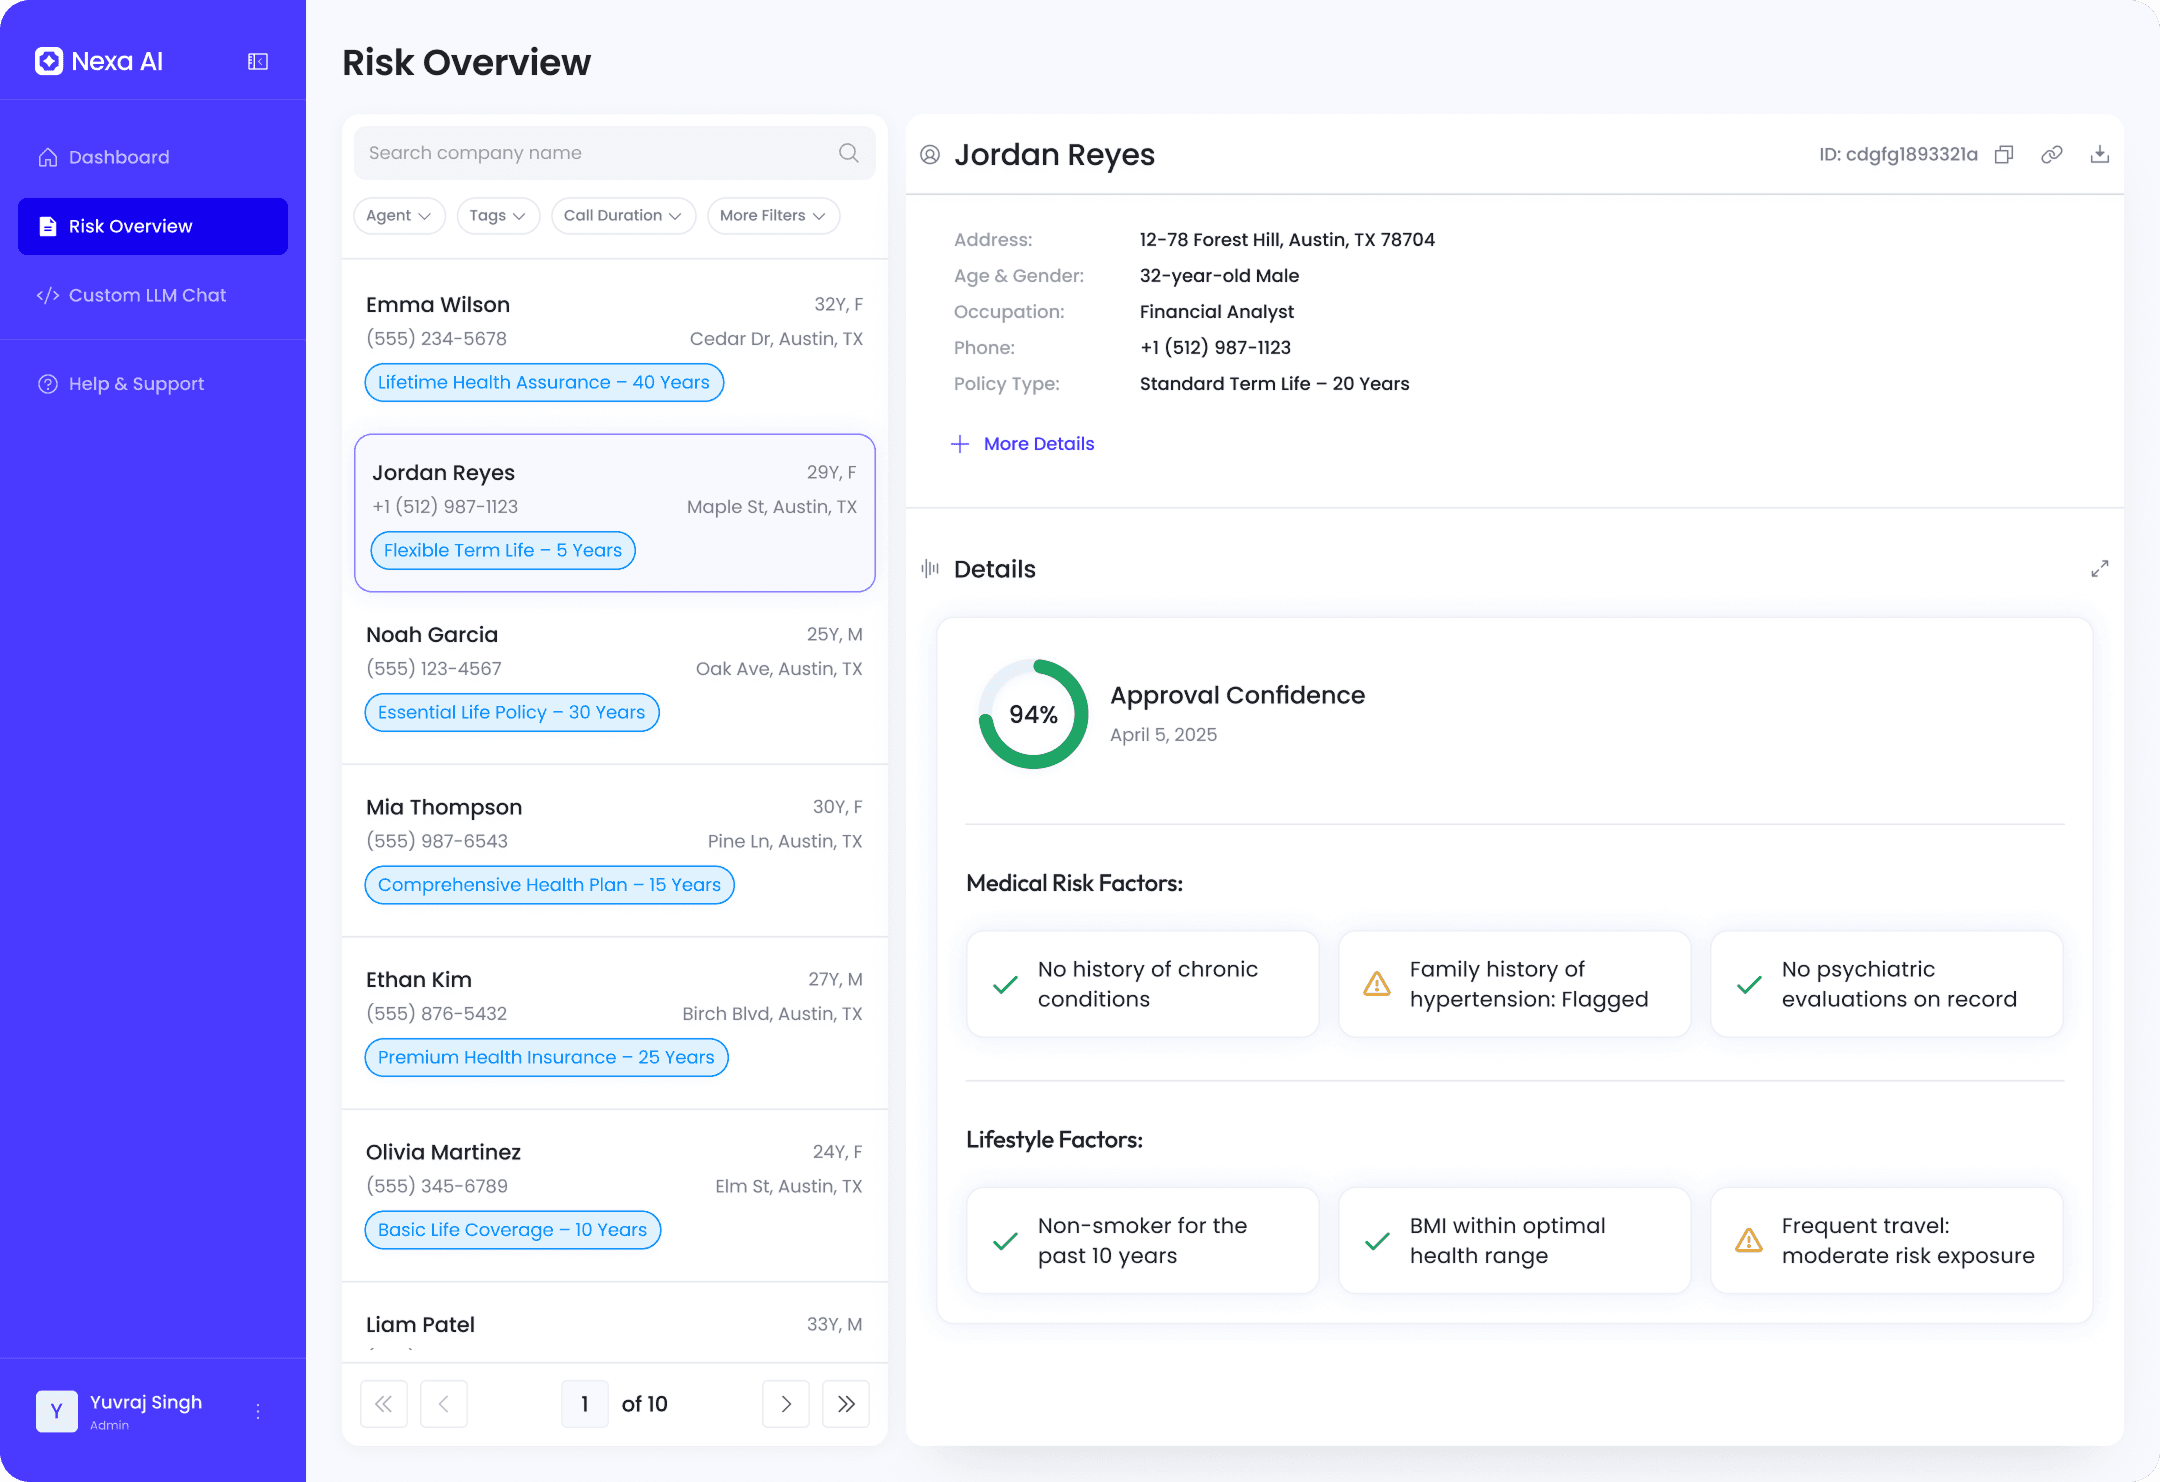Expand the Tags filter
Image resolution: width=2160 pixels, height=1482 pixels.
pyautogui.click(x=498, y=215)
